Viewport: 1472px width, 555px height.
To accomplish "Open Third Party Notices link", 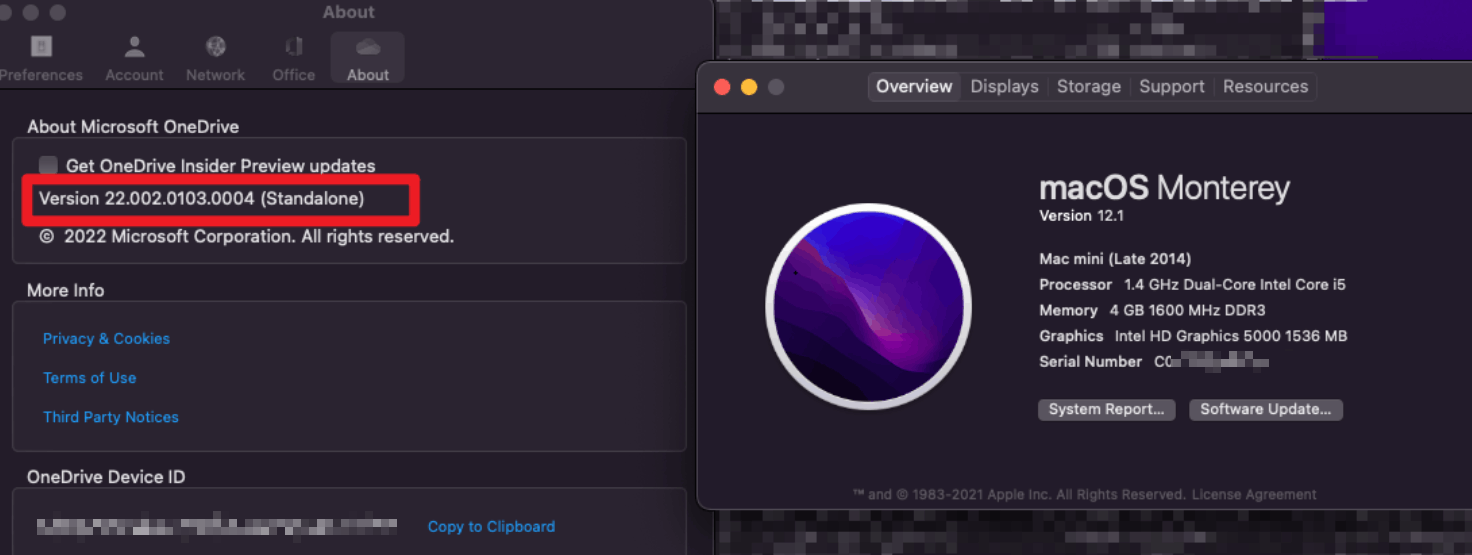I will click(111, 417).
